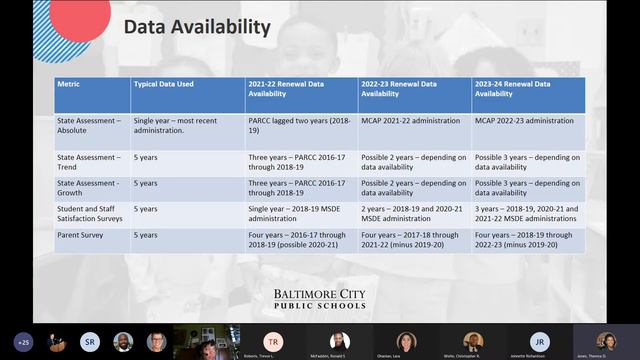Click the Parent Survey cell
The width and height of the screenshot is (640, 360).
92,240
